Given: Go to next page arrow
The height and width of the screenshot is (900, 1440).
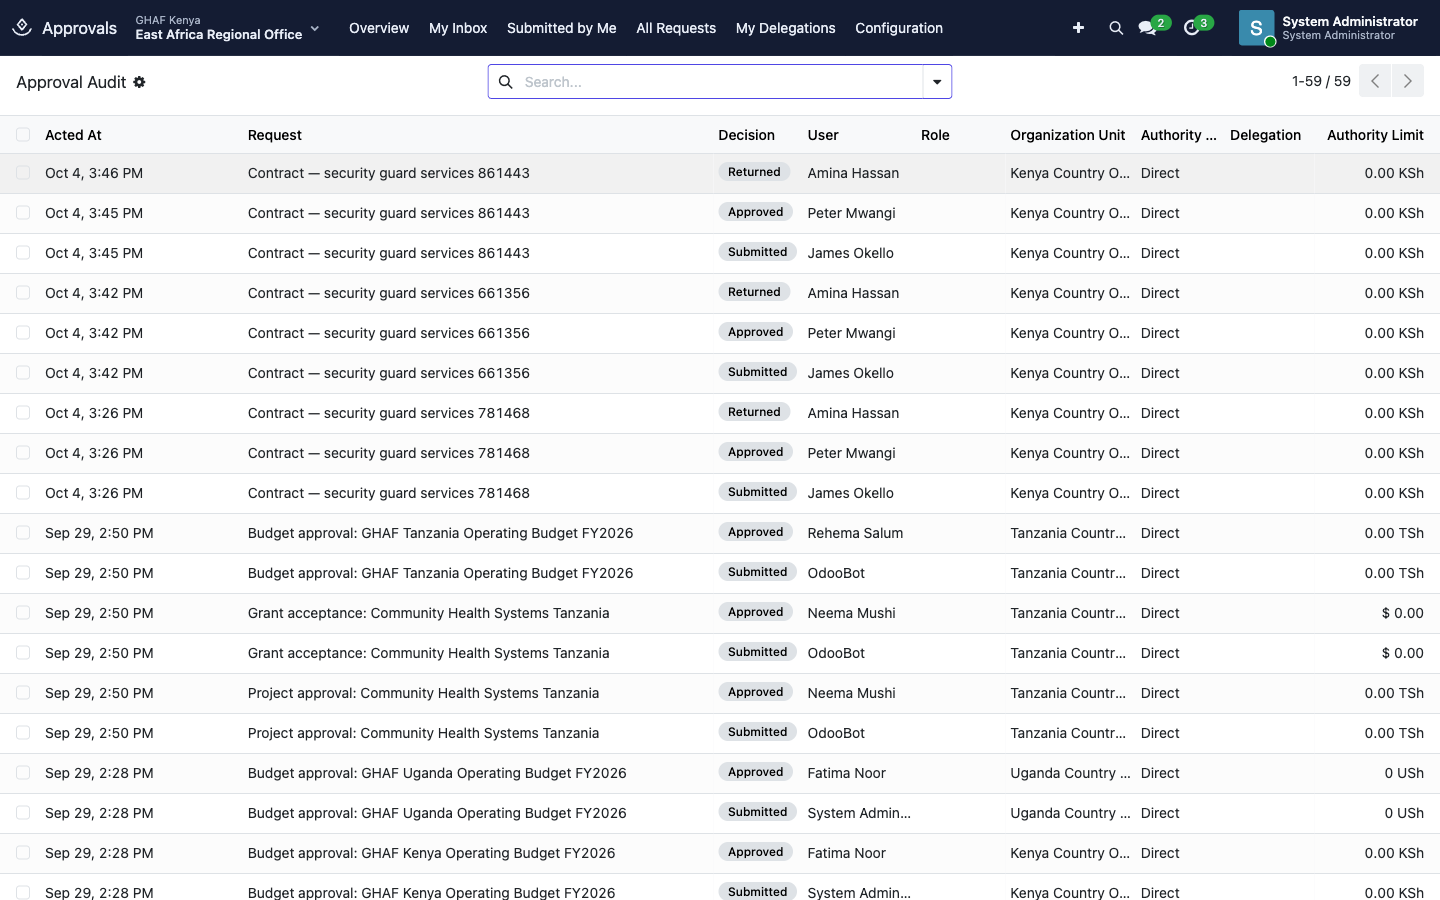Looking at the screenshot, I should tap(1408, 81).
